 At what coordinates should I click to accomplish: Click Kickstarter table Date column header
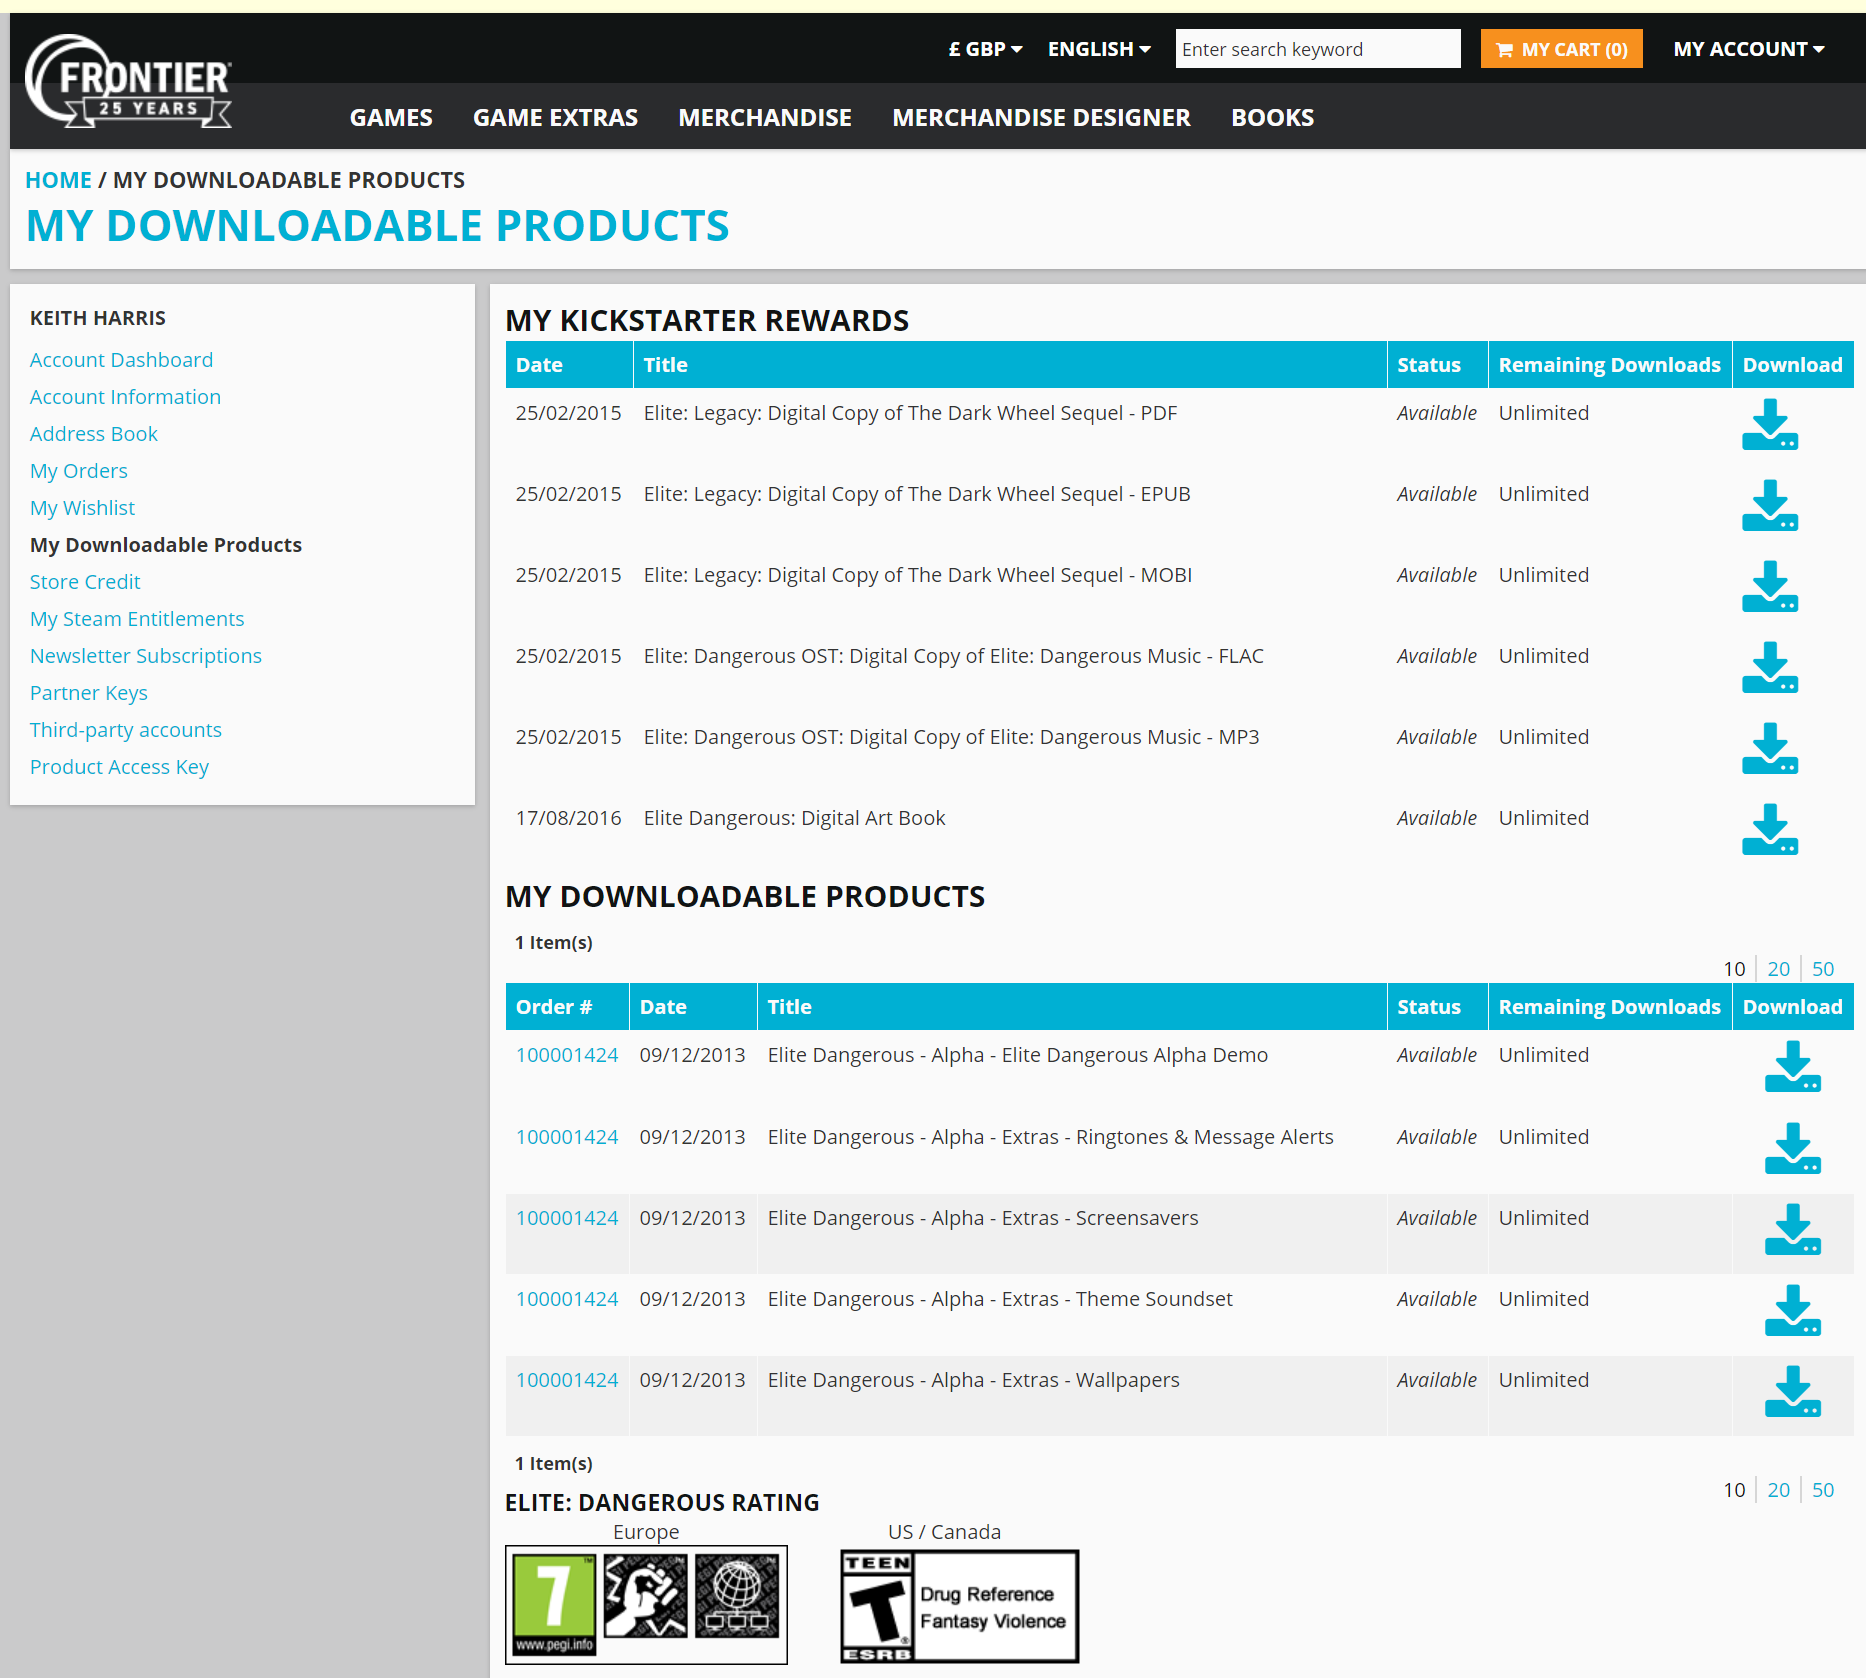569,365
